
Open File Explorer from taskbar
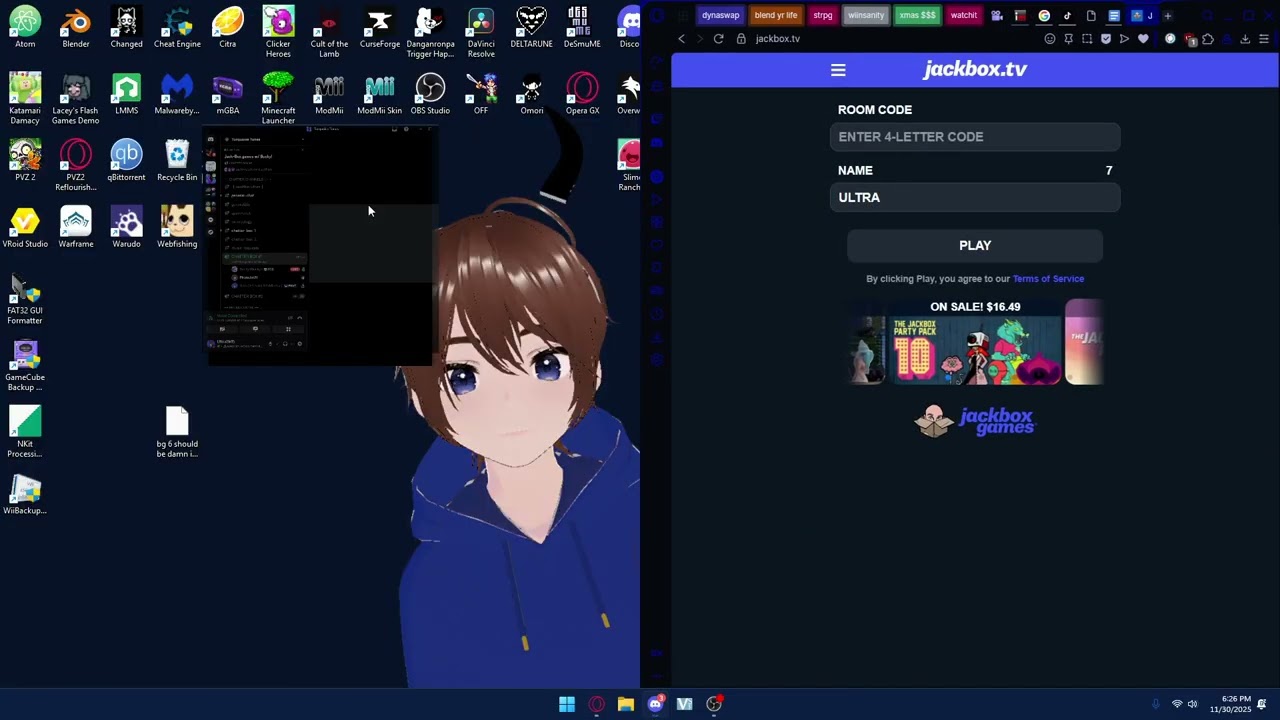click(x=626, y=704)
